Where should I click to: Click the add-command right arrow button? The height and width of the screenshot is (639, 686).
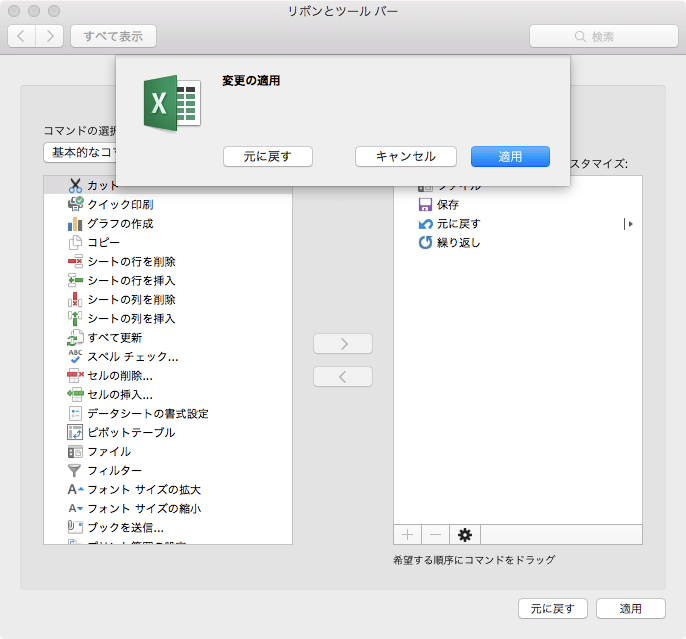(343, 344)
